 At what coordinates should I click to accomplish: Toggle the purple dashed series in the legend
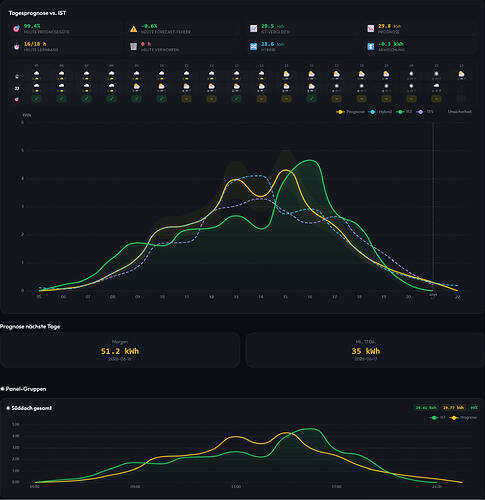pyautogui.click(x=425, y=112)
